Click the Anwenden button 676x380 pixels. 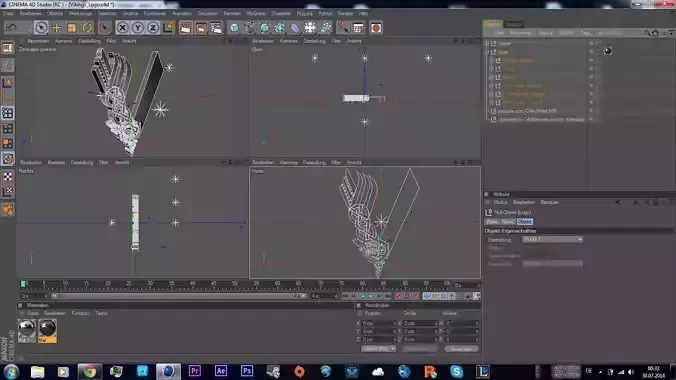tap(461, 349)
